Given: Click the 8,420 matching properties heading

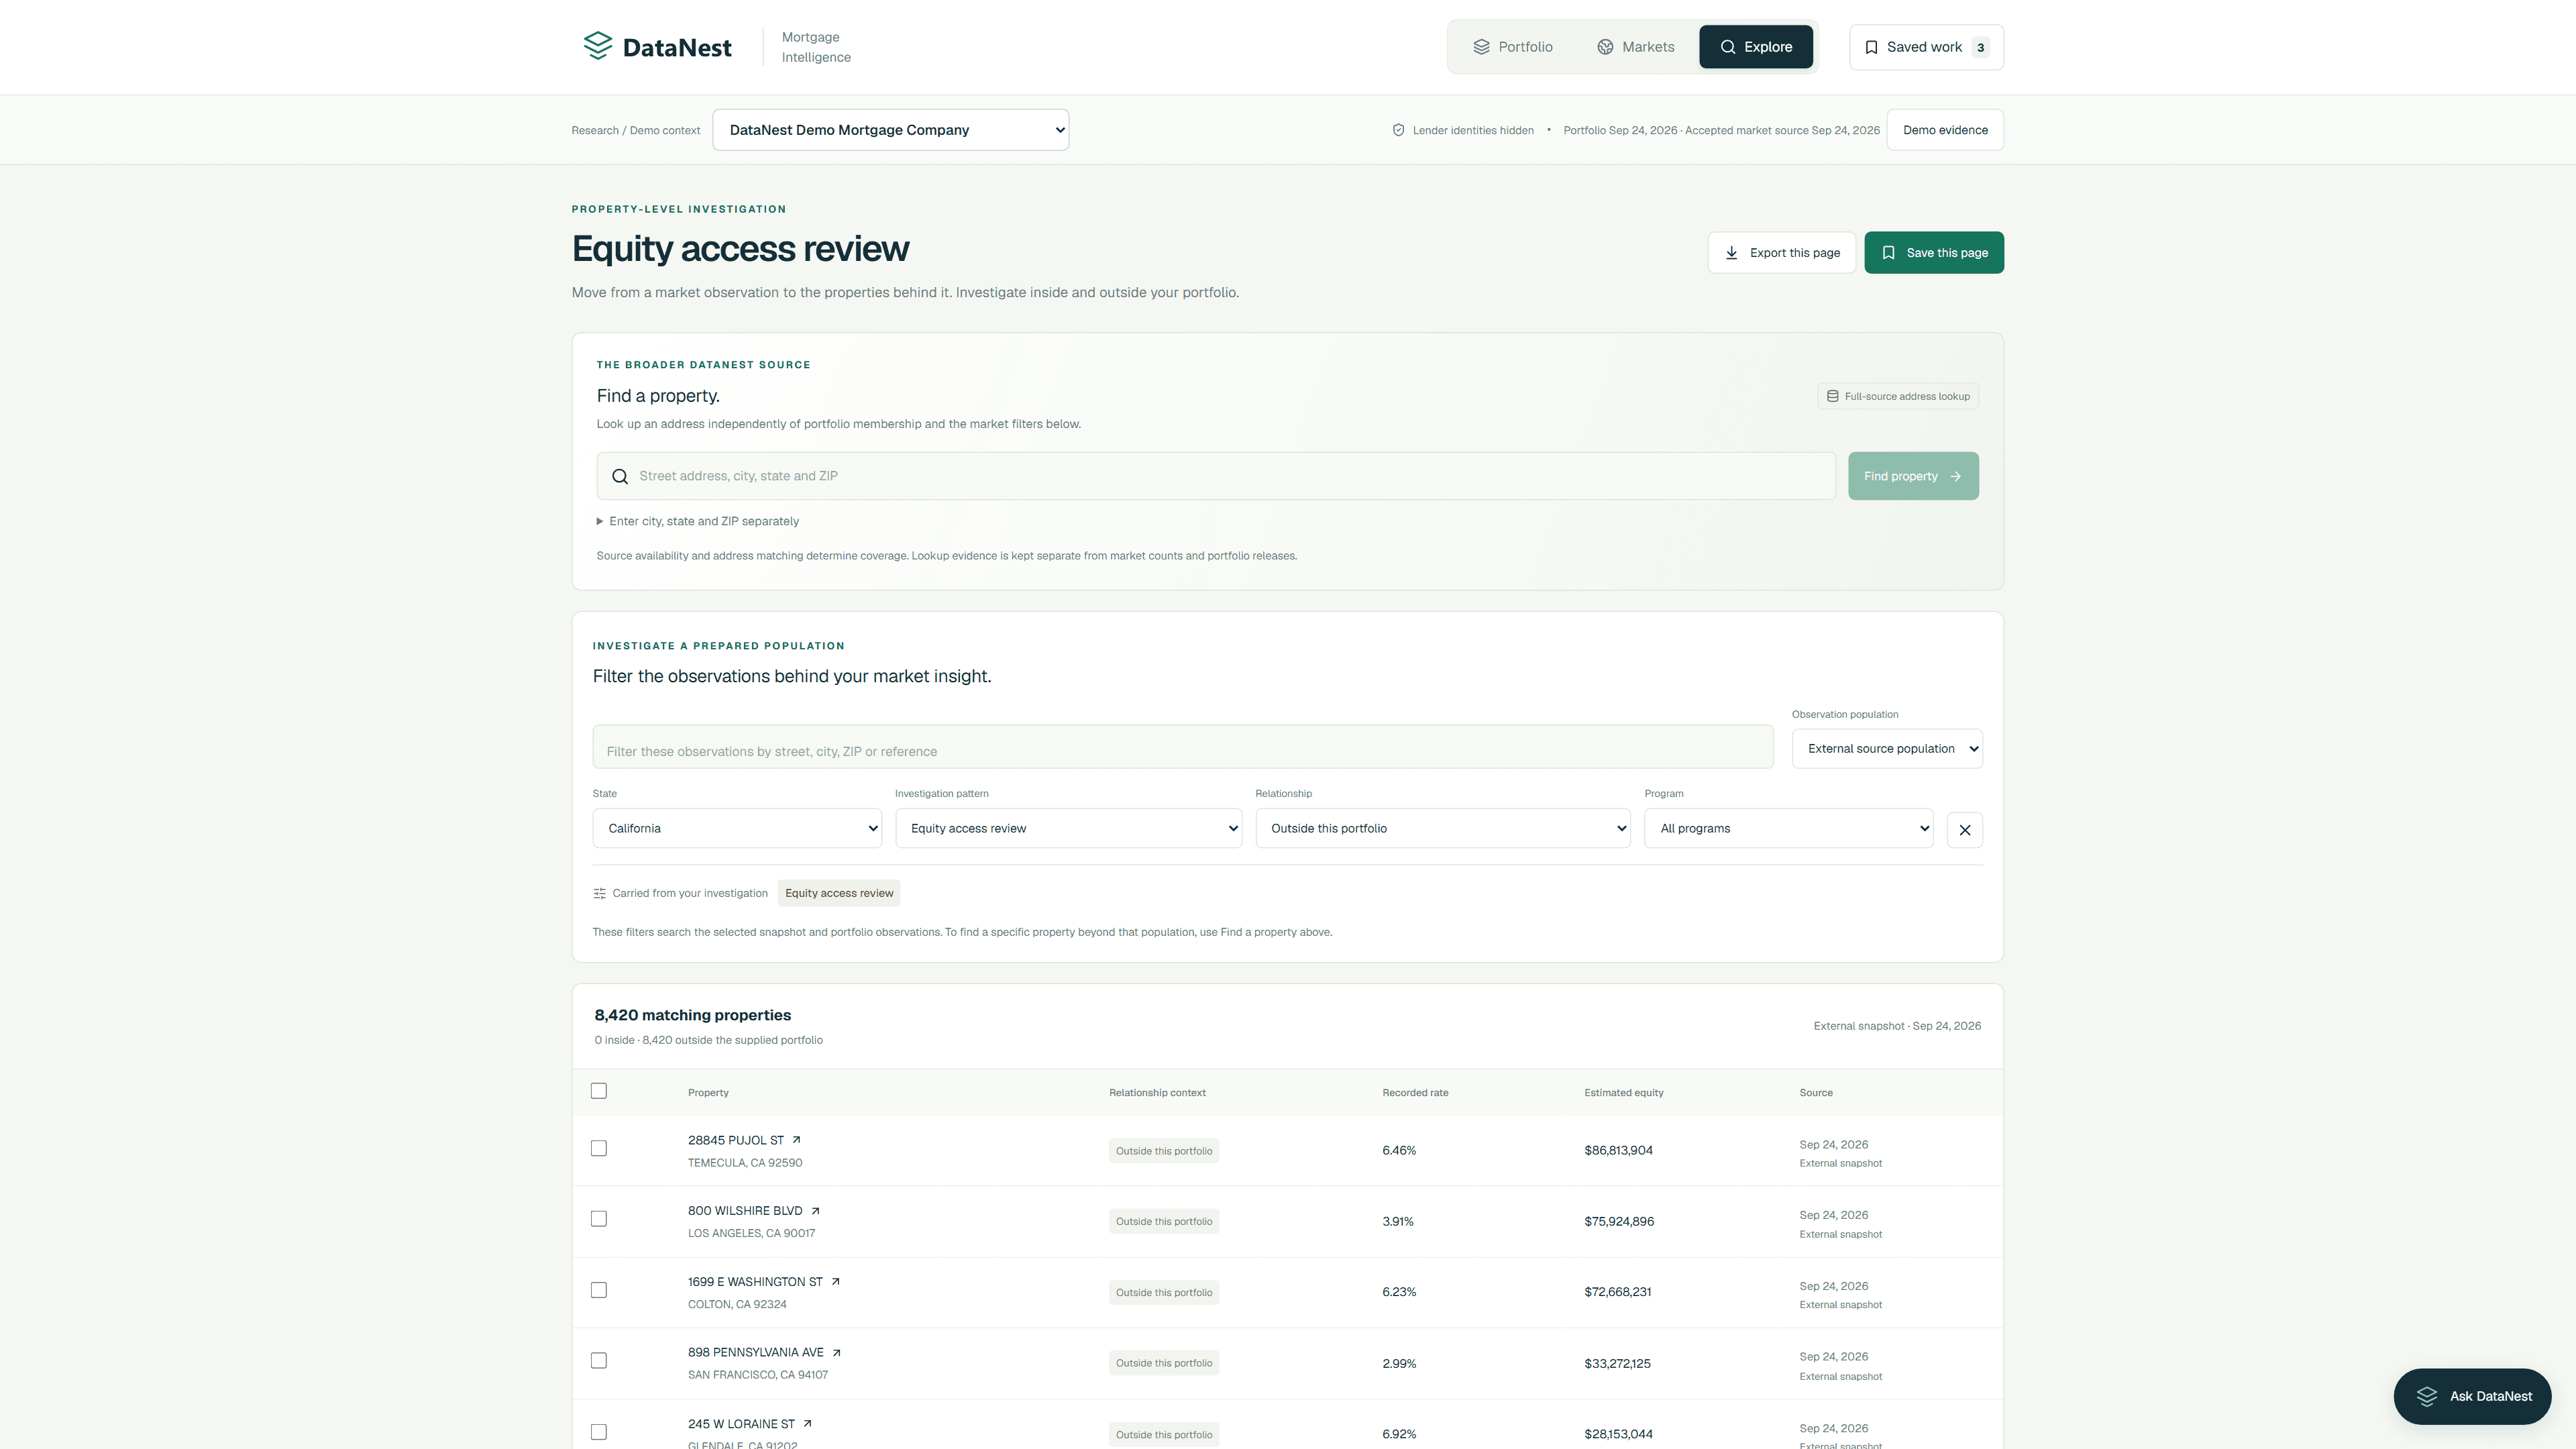Looking at the screenshot, I should coord(692,1015).
